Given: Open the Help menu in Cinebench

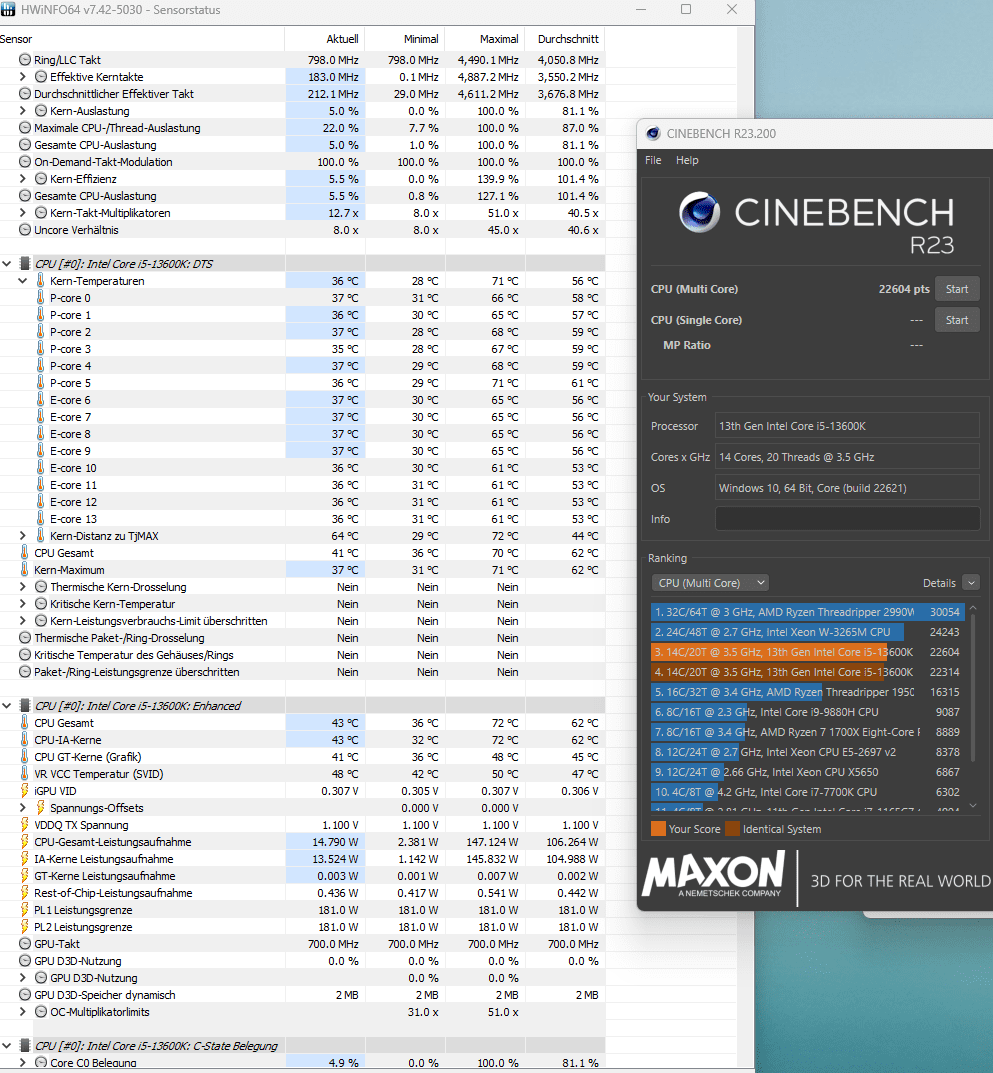Looking at the screenshot, I should pos(687,160).
